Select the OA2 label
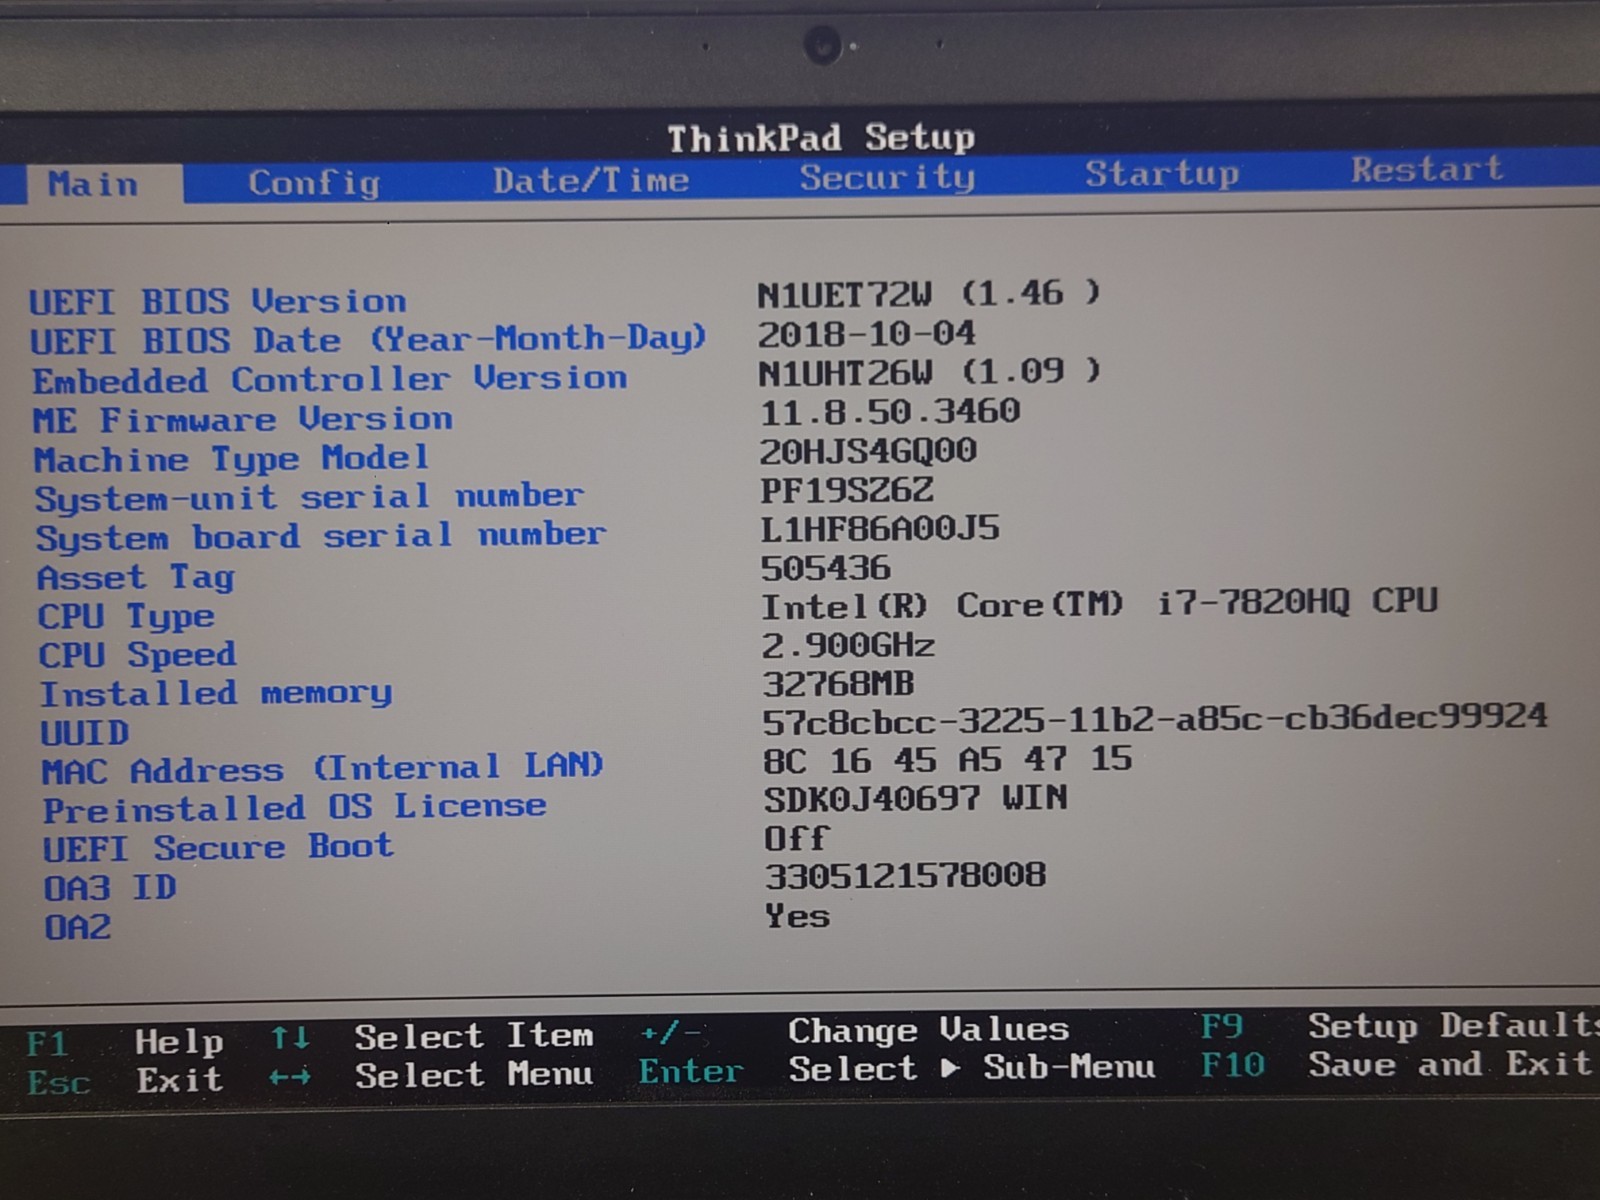The width and height of the screenshot is (1600, 1200). click(78, 927)
